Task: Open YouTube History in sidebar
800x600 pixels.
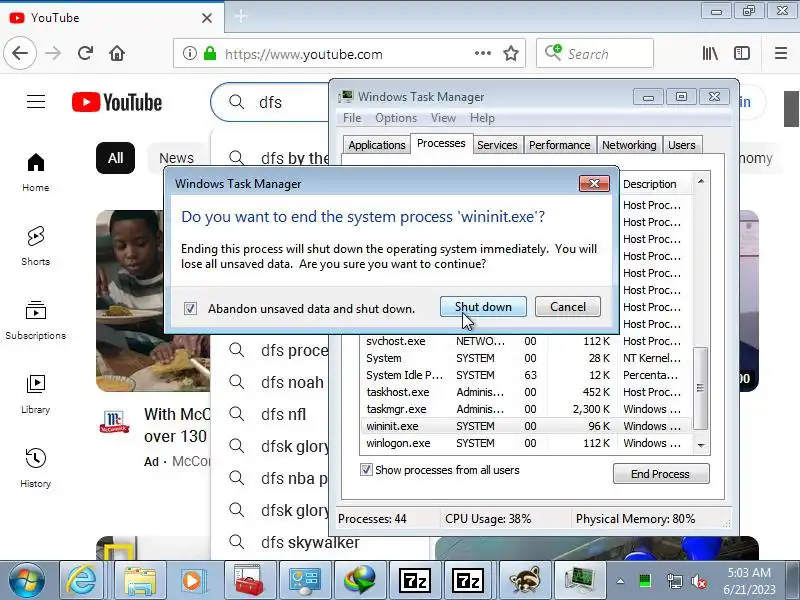Action: pyautogui.click(x=36, y=468)
